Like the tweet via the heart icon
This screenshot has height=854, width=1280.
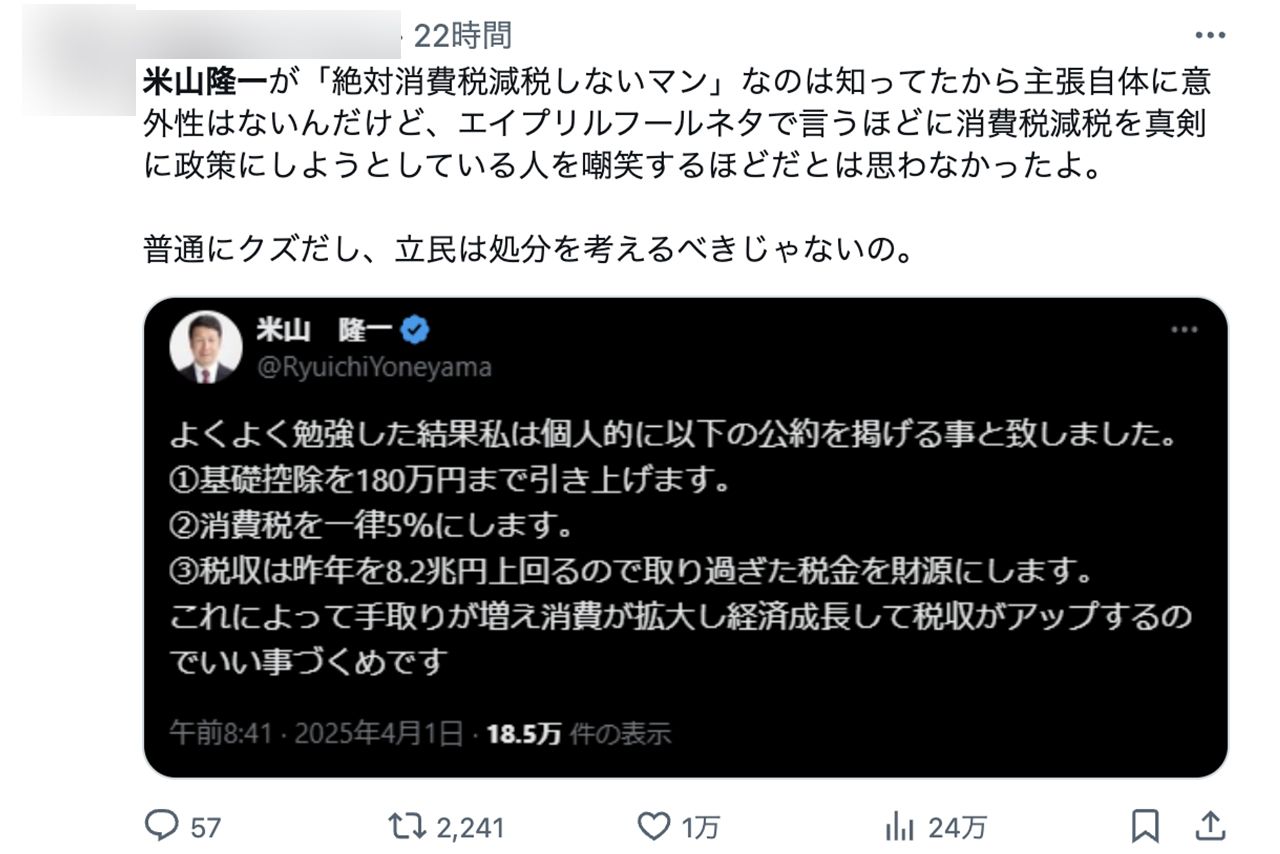pos(655,826)
